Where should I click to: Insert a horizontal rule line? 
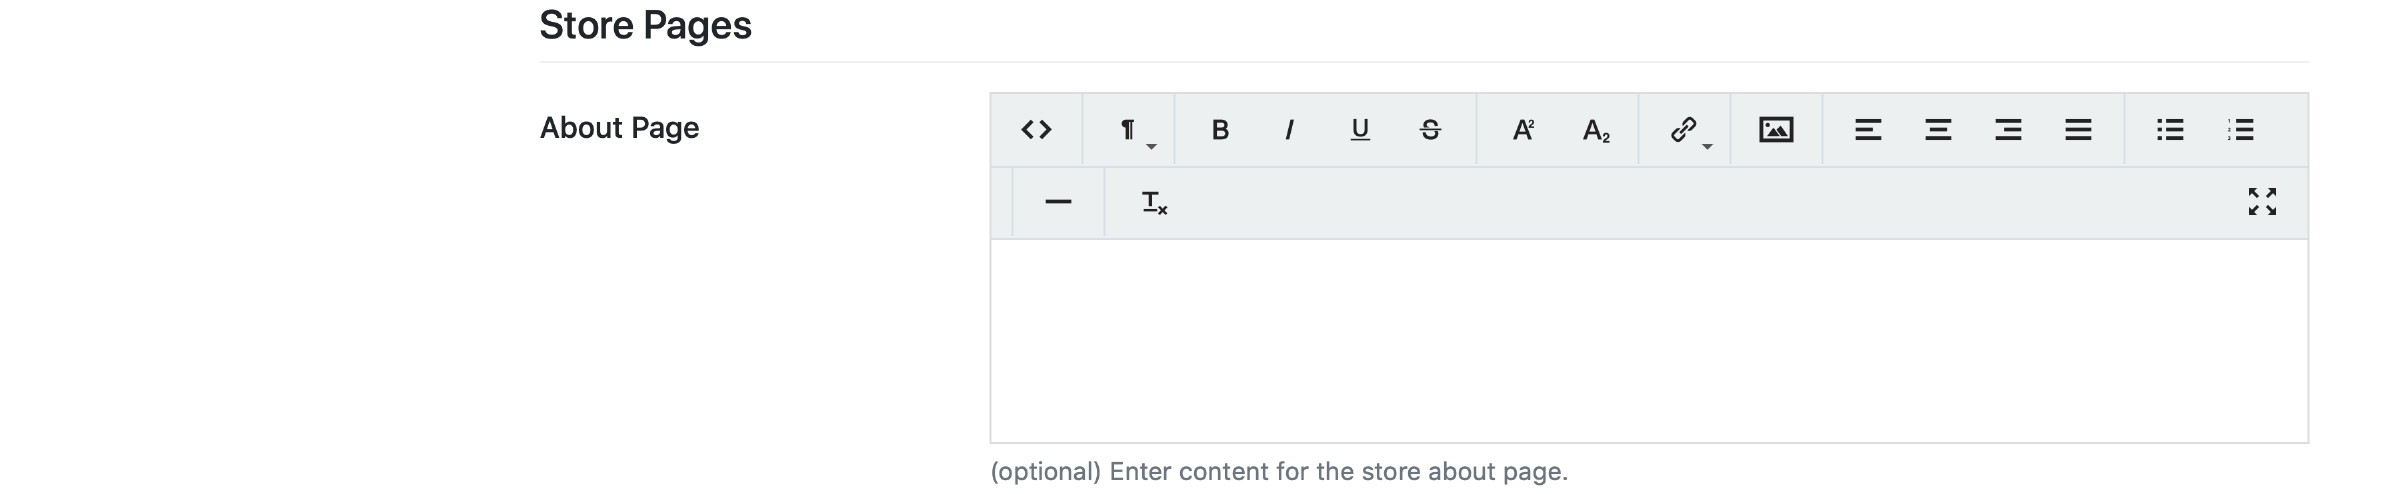pos(1058,202)
